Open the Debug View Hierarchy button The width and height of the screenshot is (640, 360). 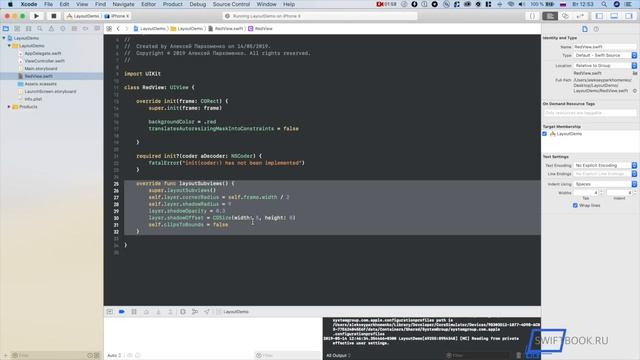pos(183,311)
